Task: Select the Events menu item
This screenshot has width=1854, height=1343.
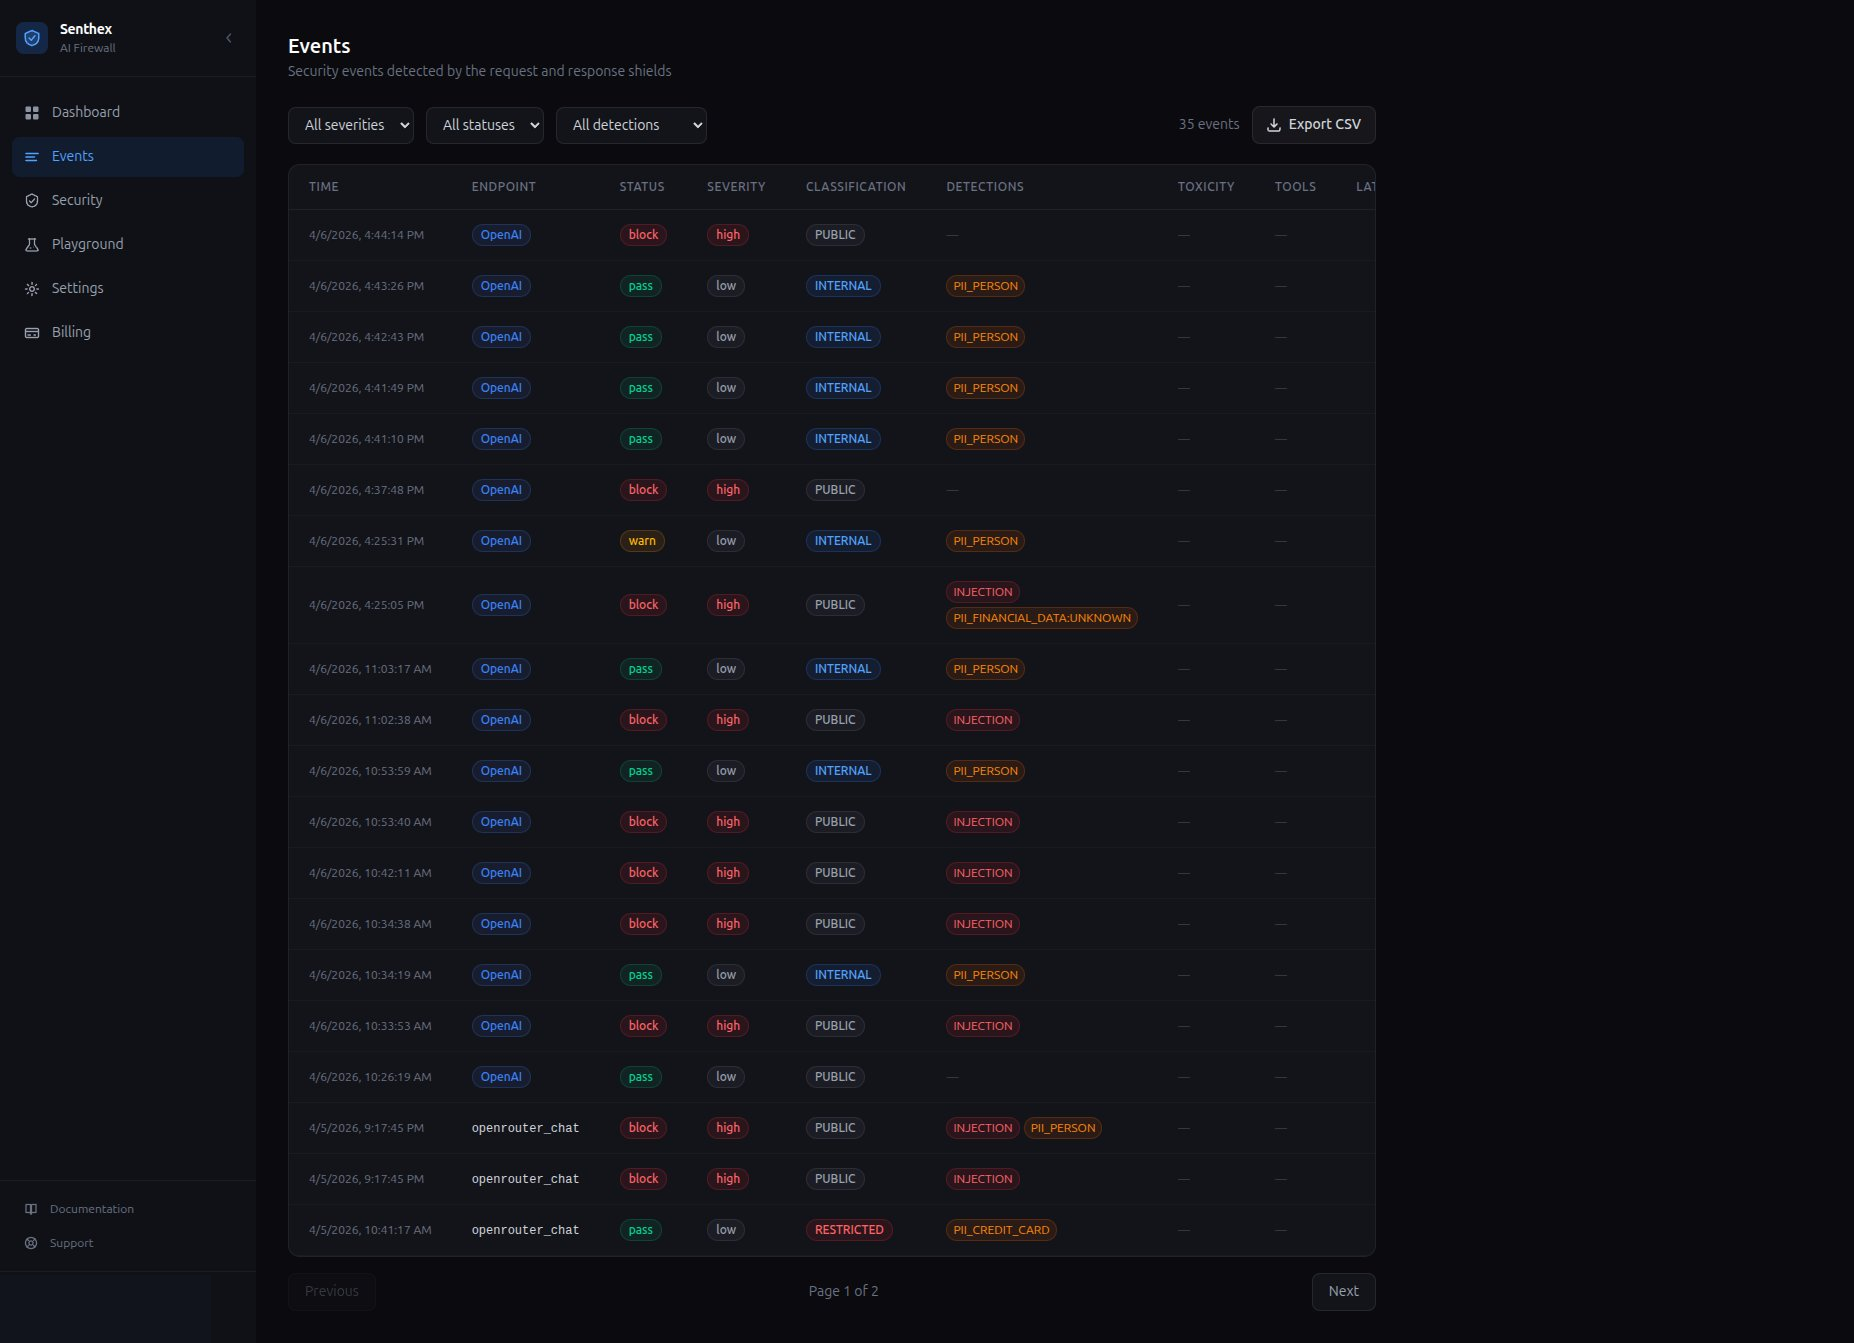Action: click(x=128, y=157)
